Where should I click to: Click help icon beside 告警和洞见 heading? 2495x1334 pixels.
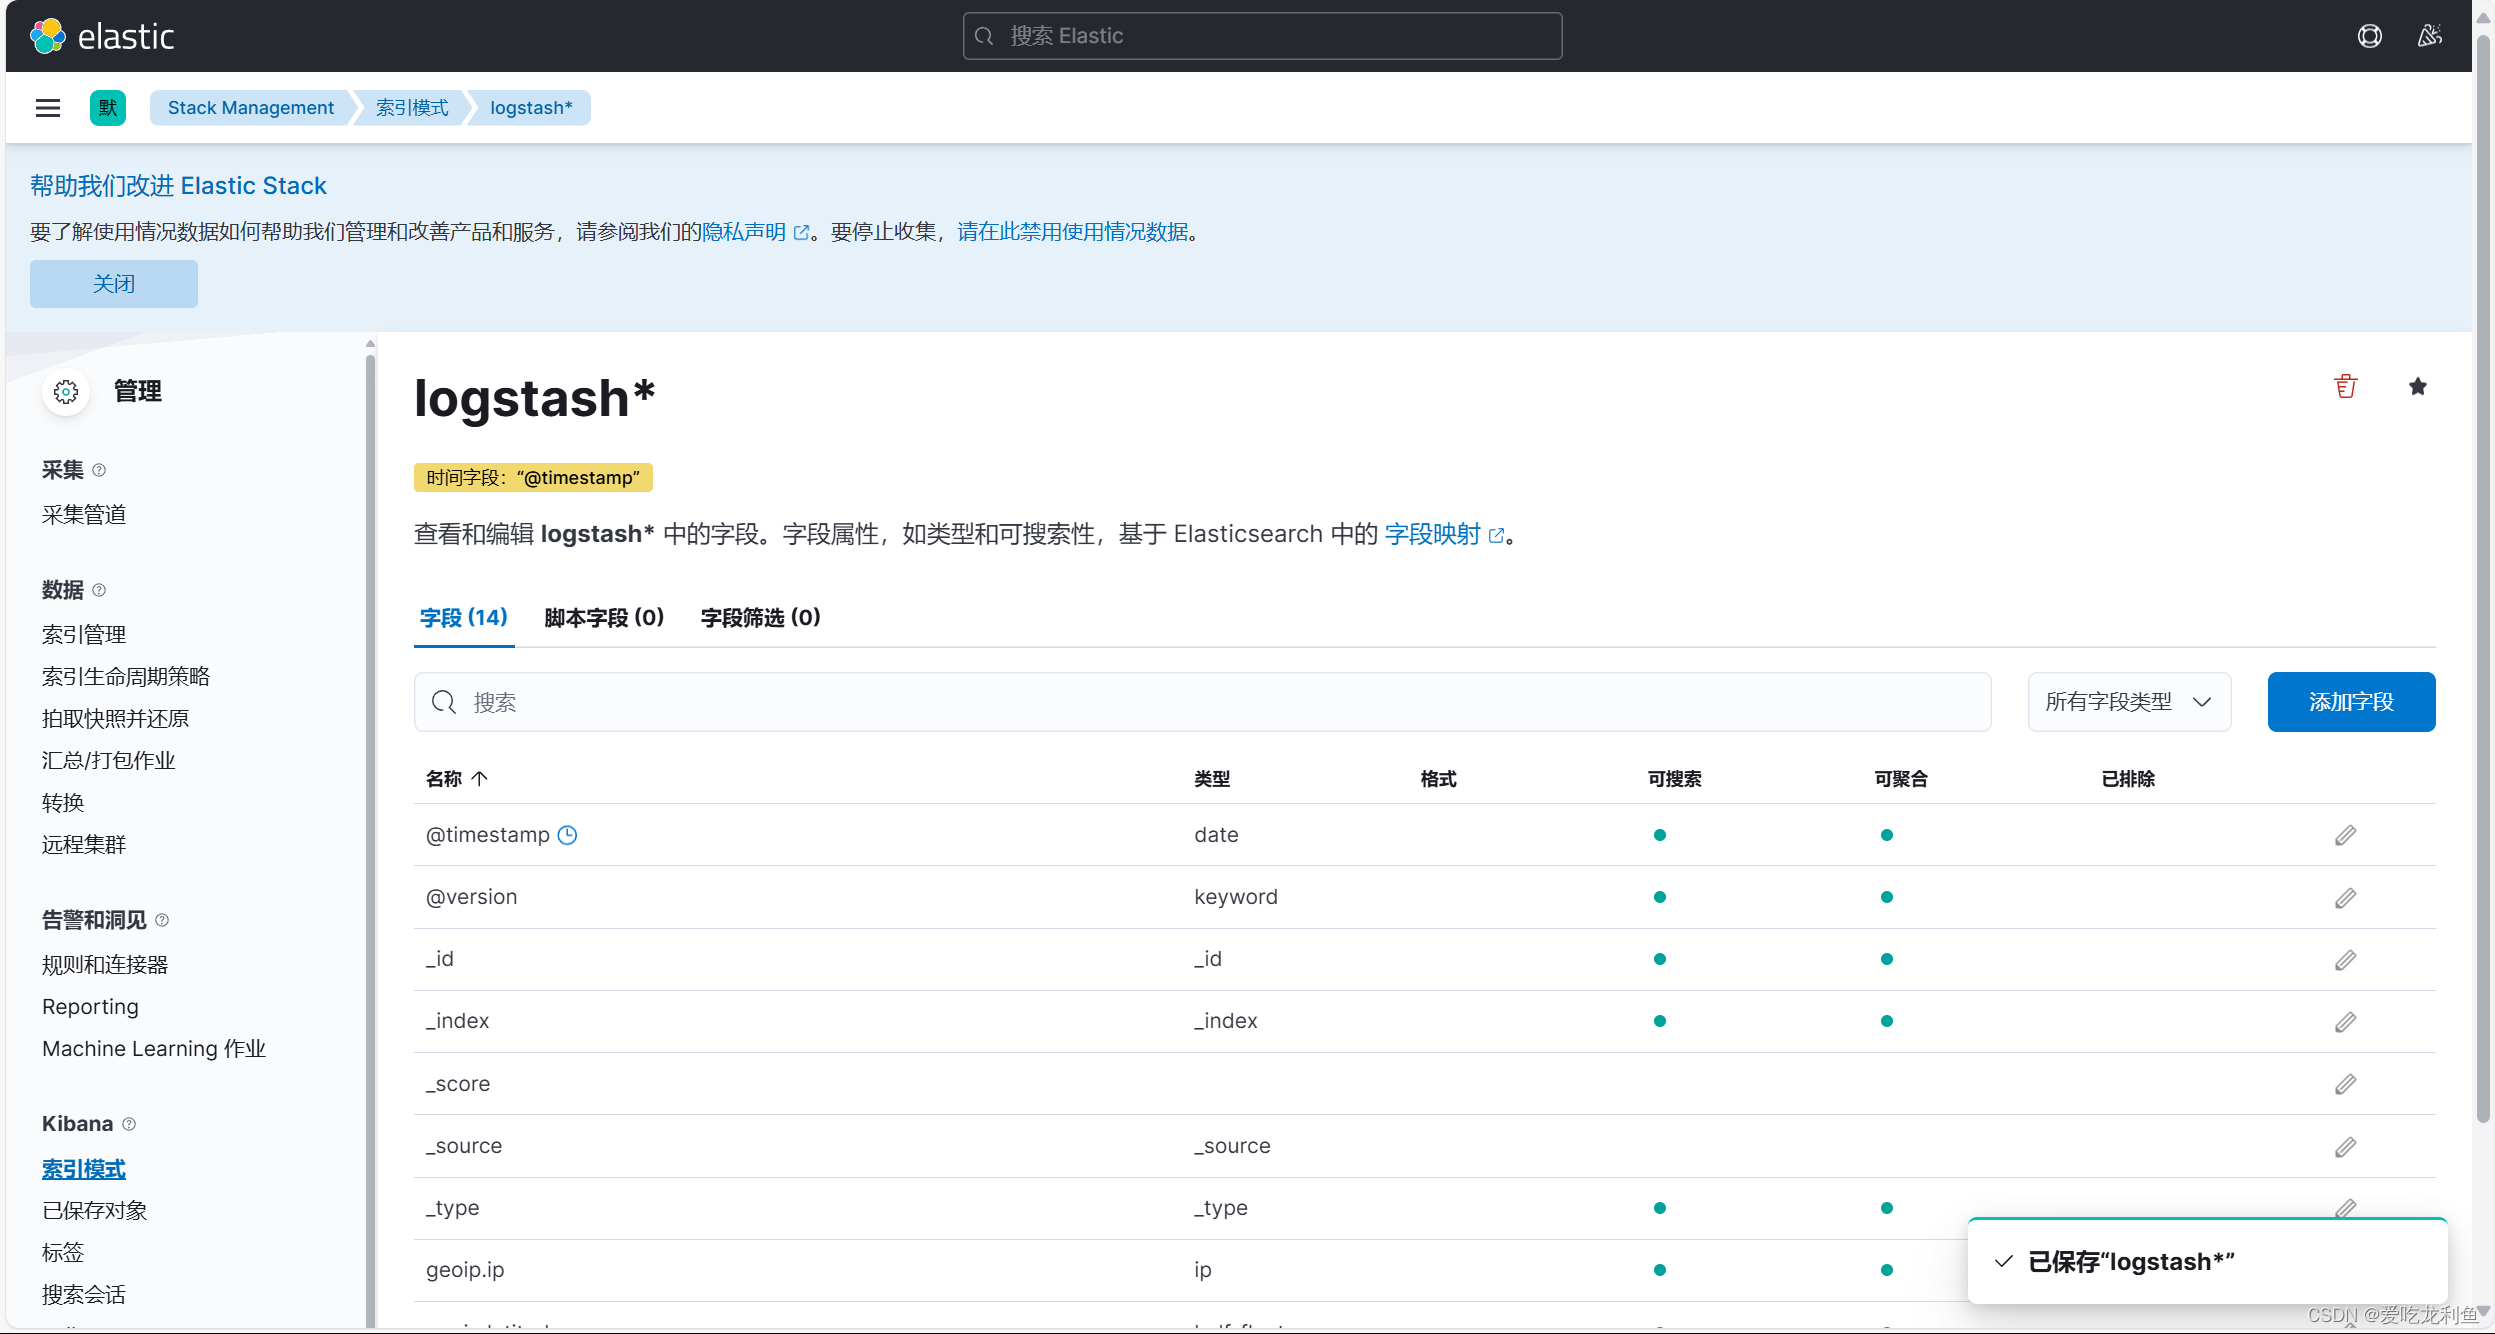coord(162,920)
